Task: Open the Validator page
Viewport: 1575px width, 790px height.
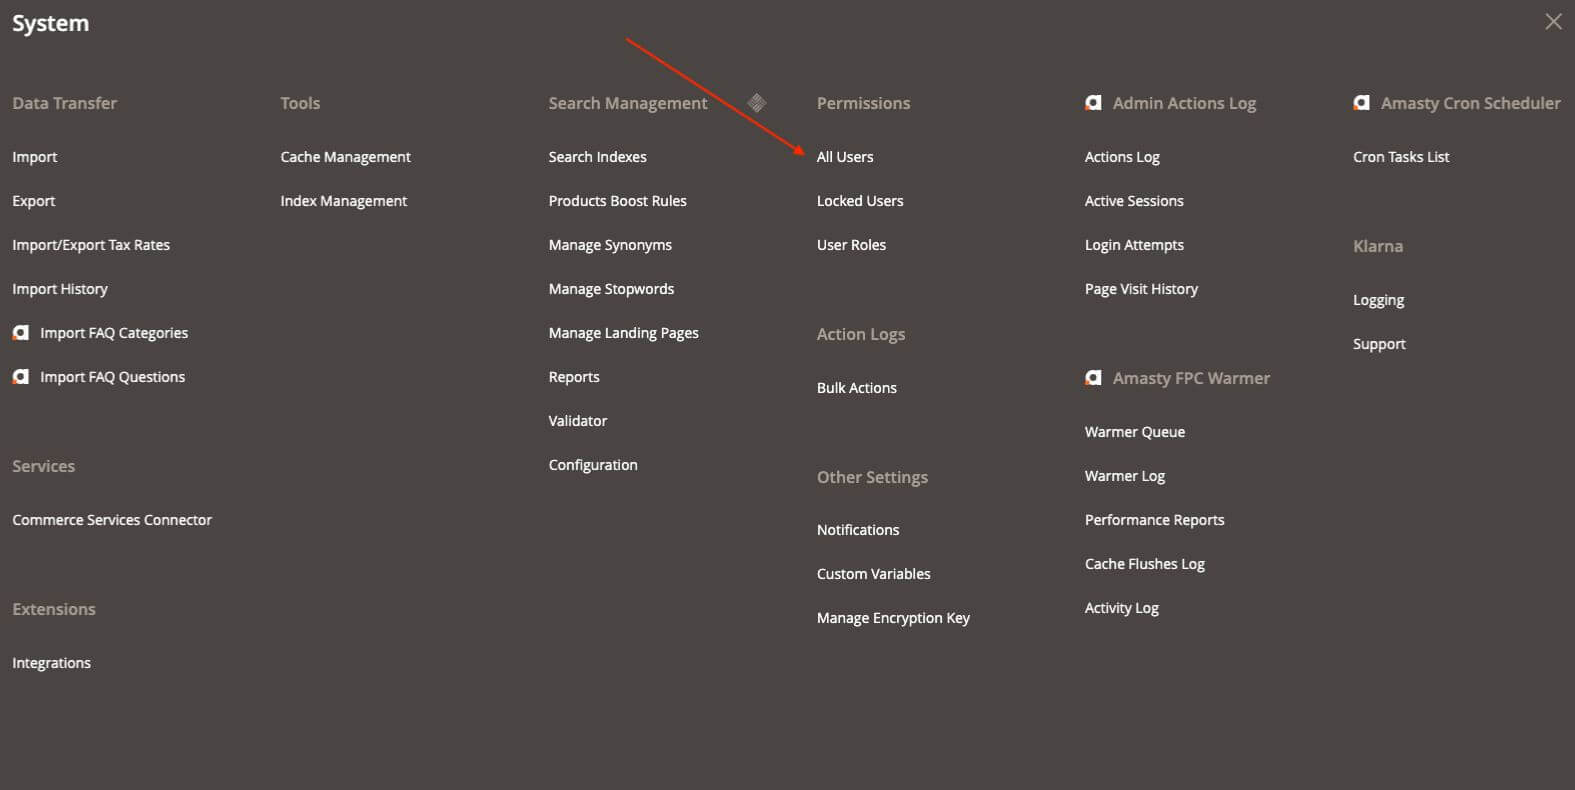Action: click(x=578, y=421)
